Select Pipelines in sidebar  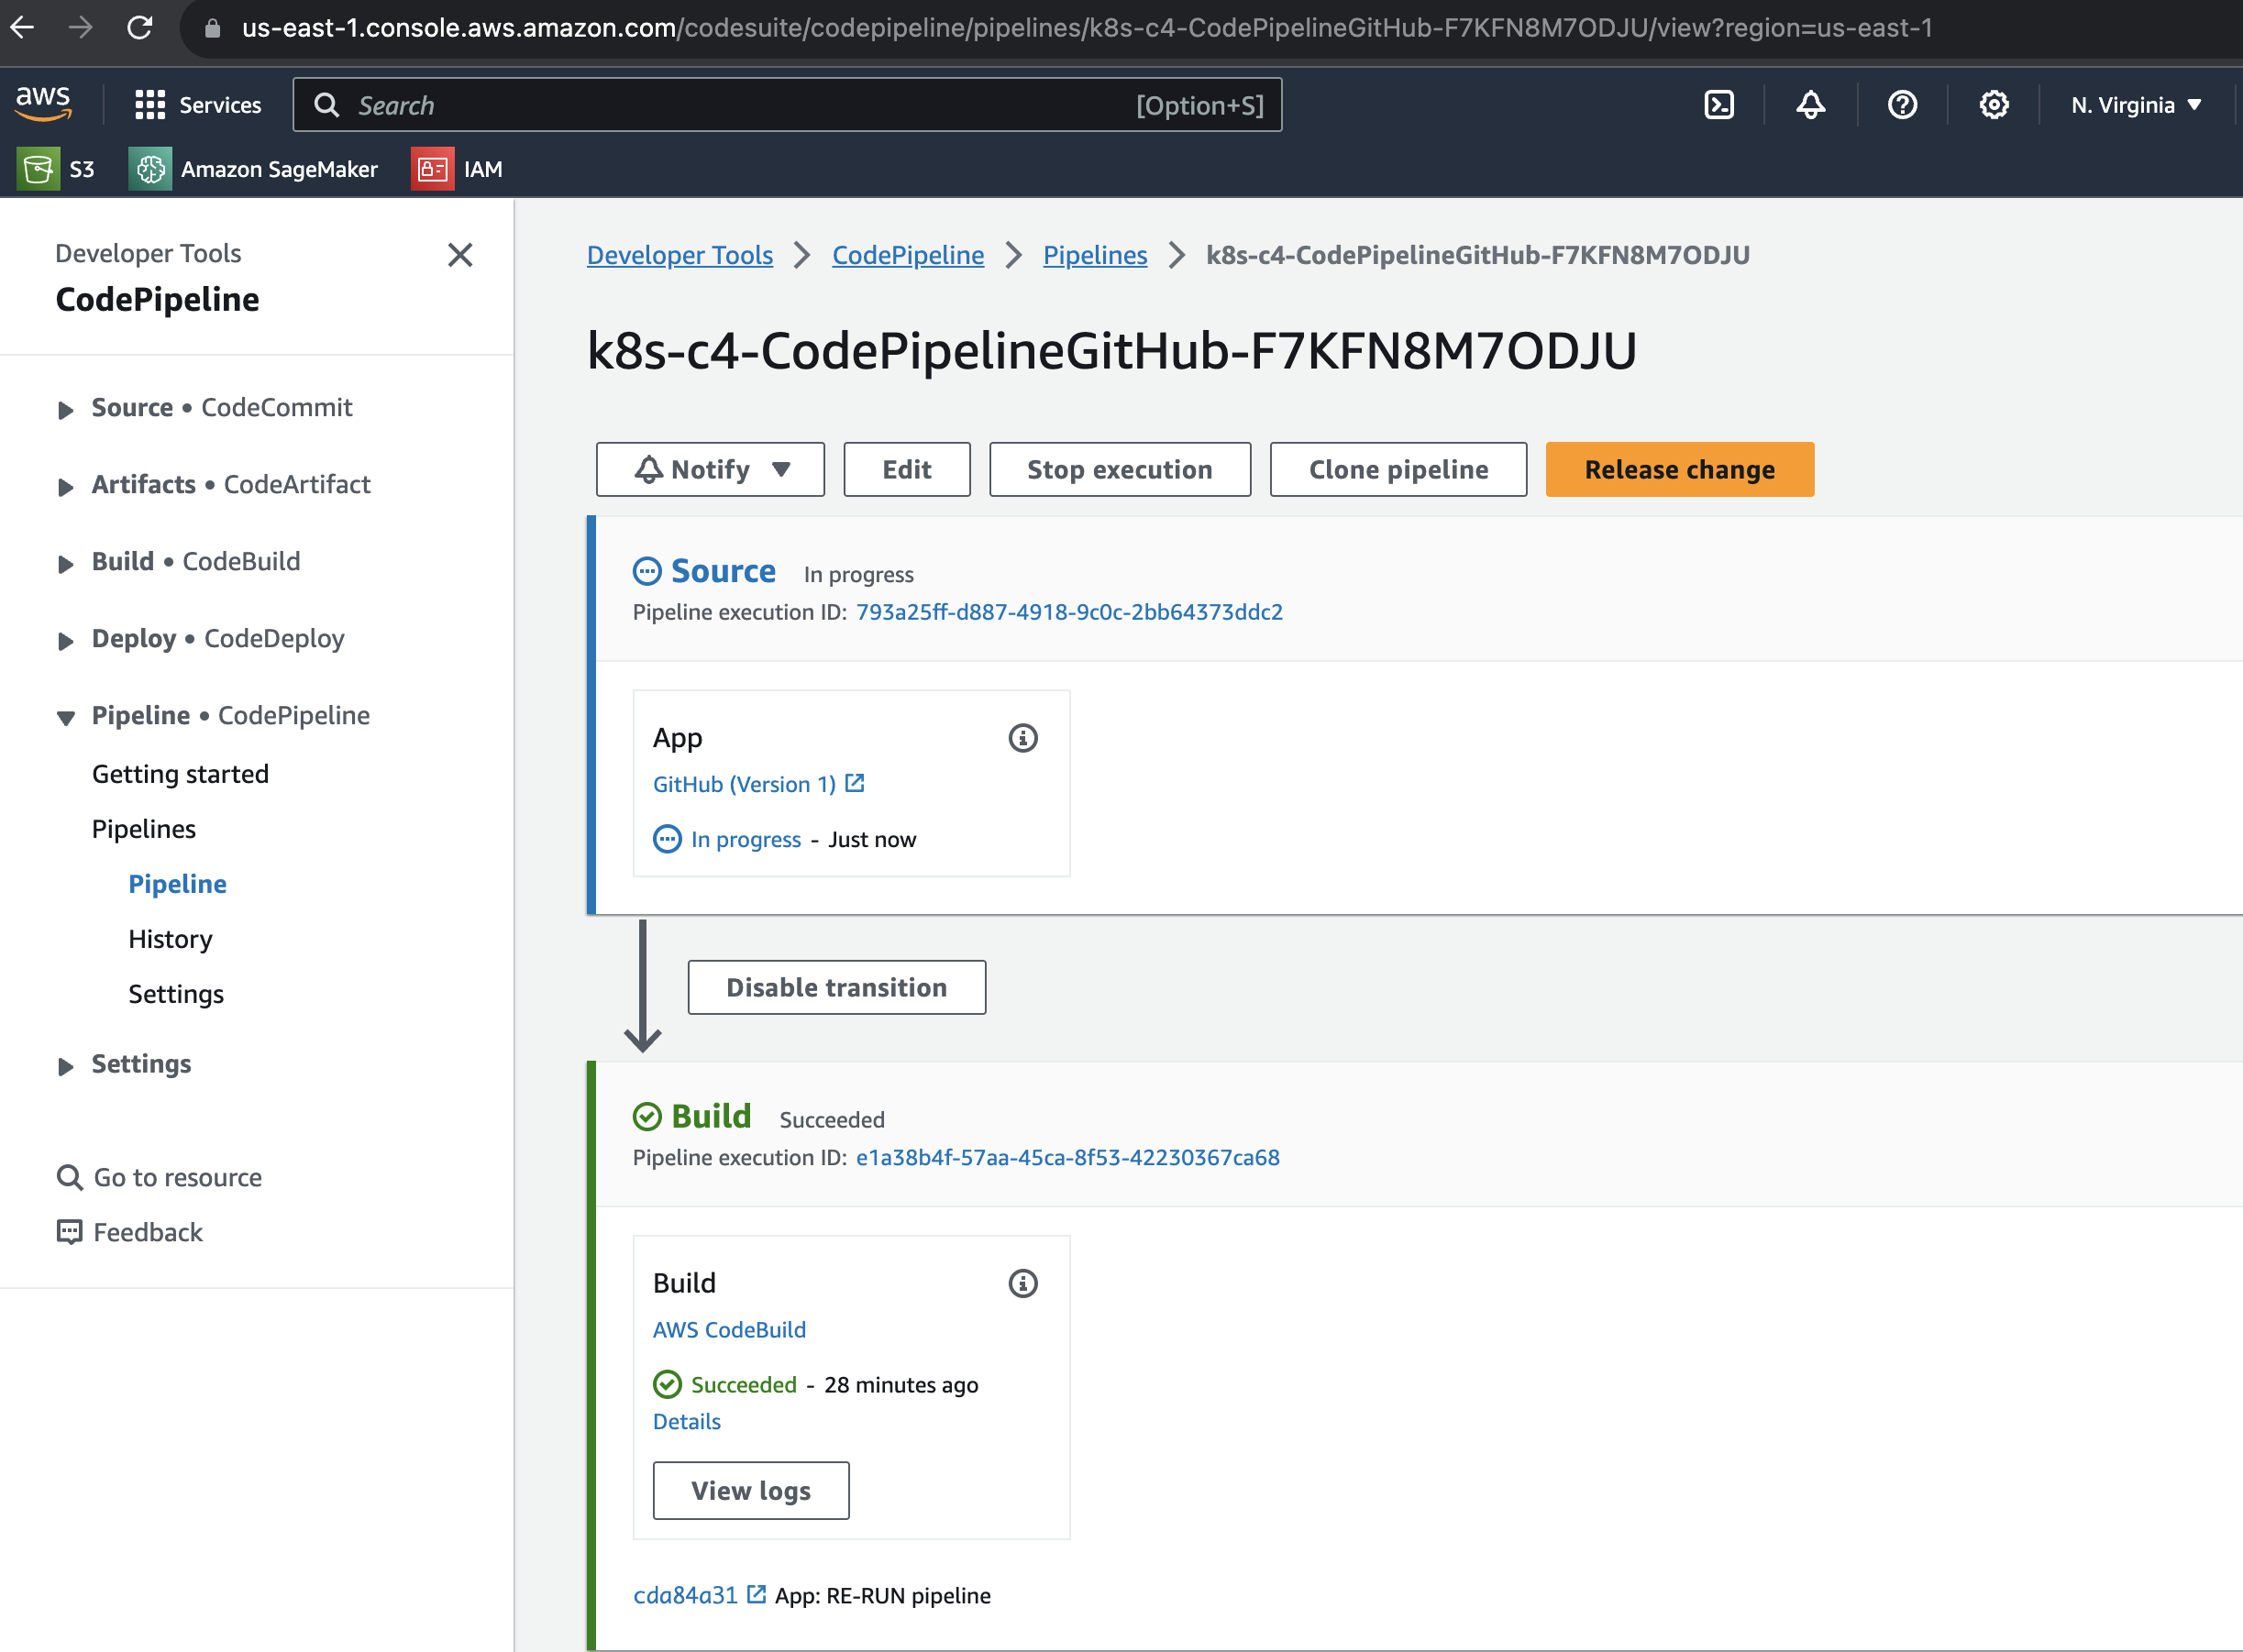144,829
